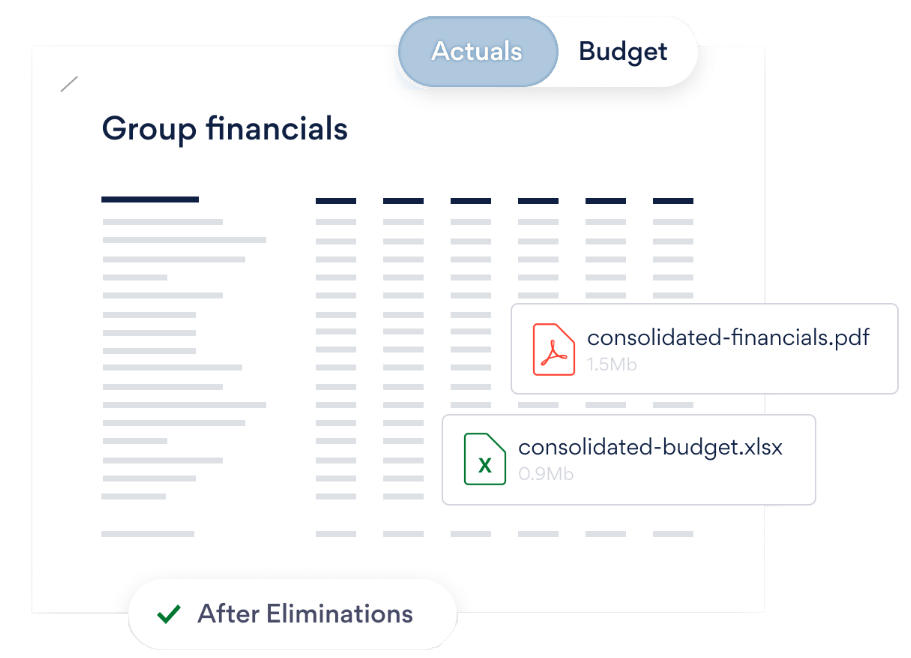Open the consolidated-budget.xlsx file name
911x658 pixels.
(650, 447)
